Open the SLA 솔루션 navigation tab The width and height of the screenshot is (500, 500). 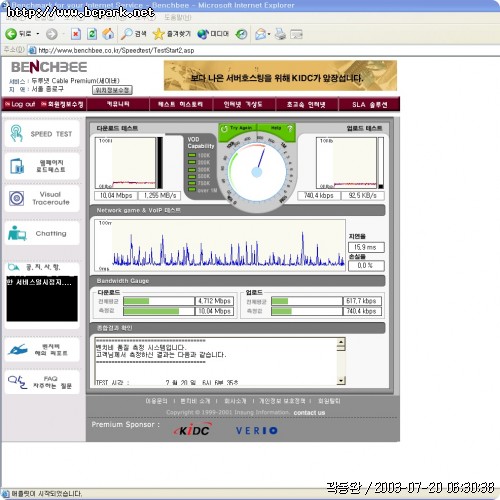[x=369, y=104]
